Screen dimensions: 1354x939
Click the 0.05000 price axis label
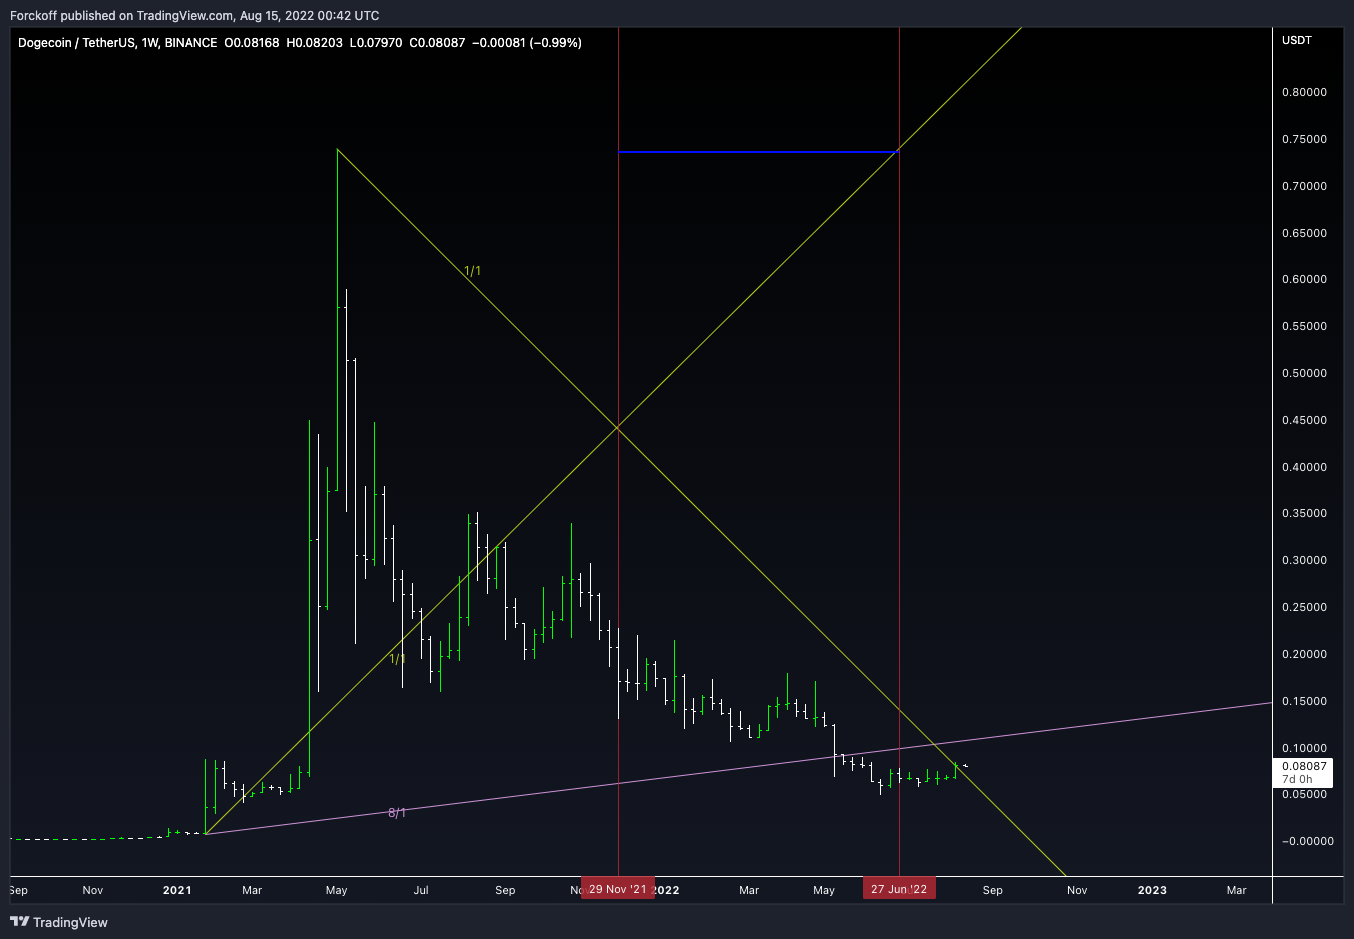tap(1304, 794)
